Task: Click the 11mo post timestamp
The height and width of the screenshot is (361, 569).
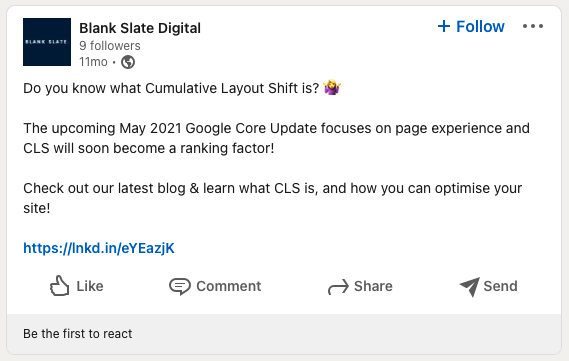Action: point(93,62)
